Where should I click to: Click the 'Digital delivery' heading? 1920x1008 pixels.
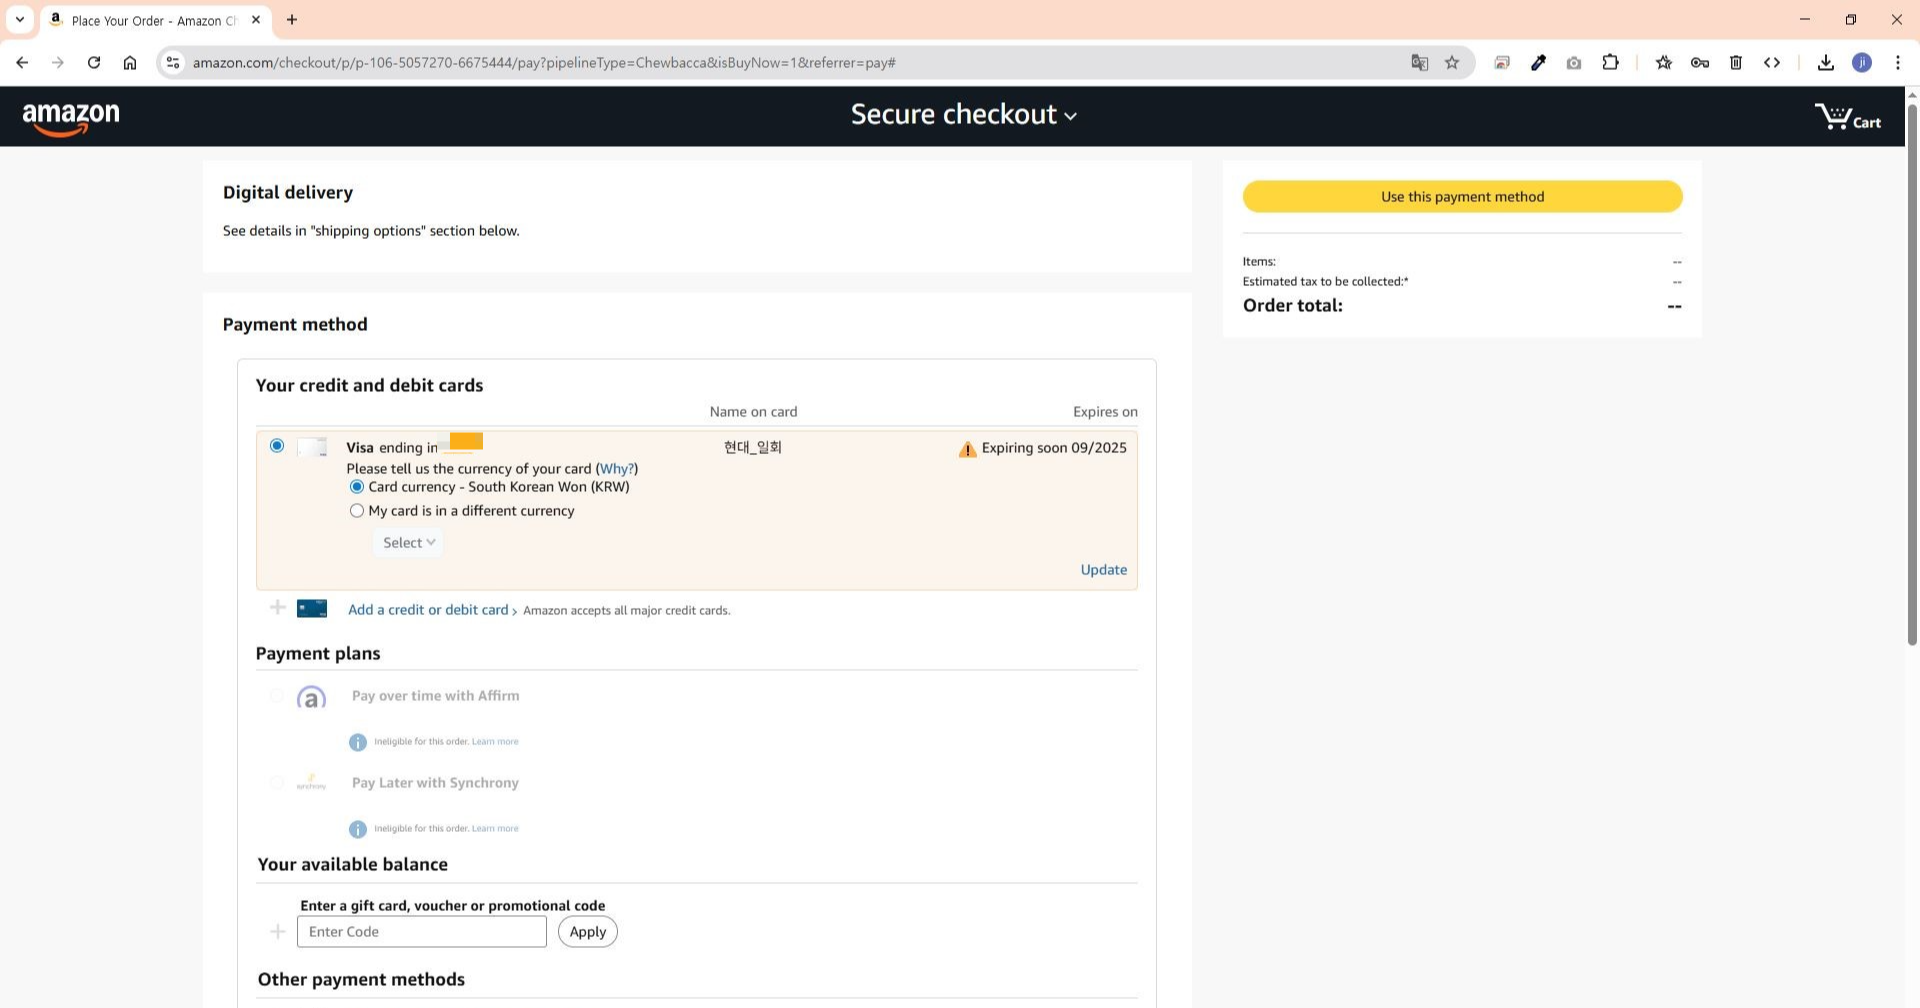click(x=288, y=193)
